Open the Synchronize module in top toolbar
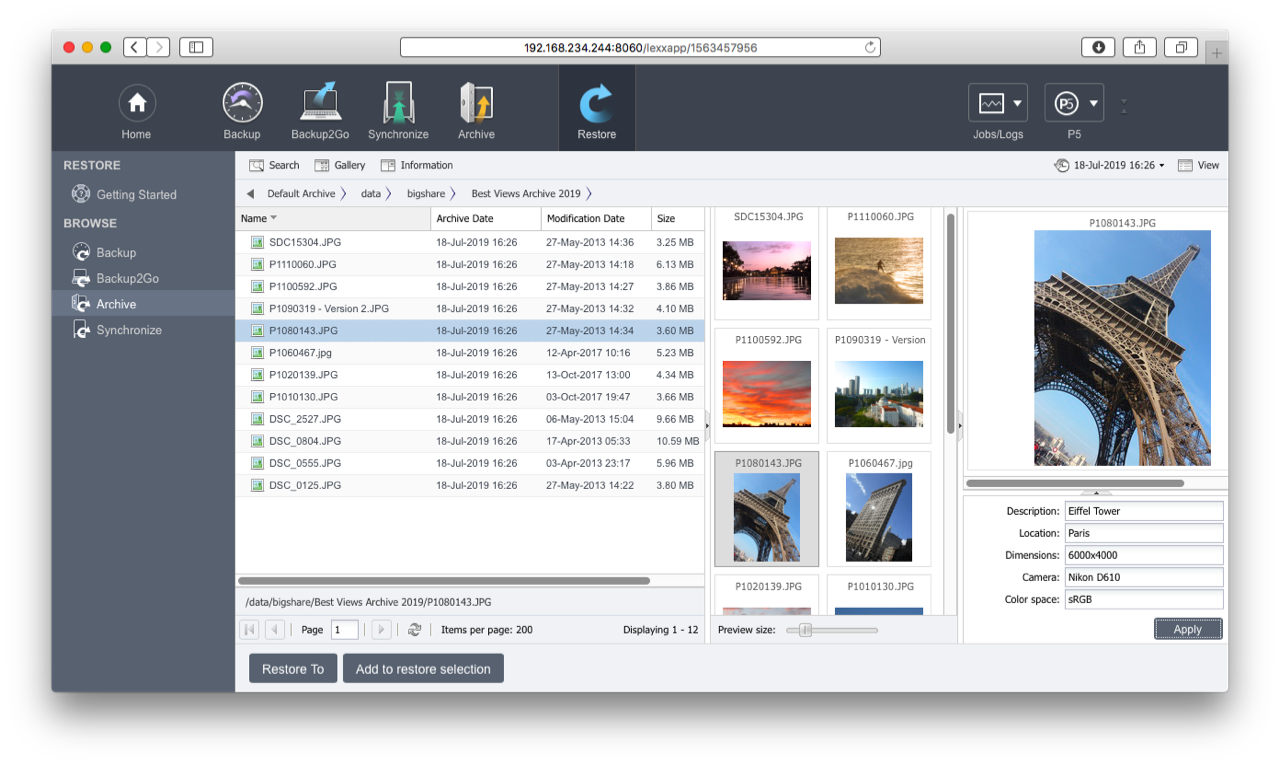The image size is (1280, 766). [x=398, y=104]
